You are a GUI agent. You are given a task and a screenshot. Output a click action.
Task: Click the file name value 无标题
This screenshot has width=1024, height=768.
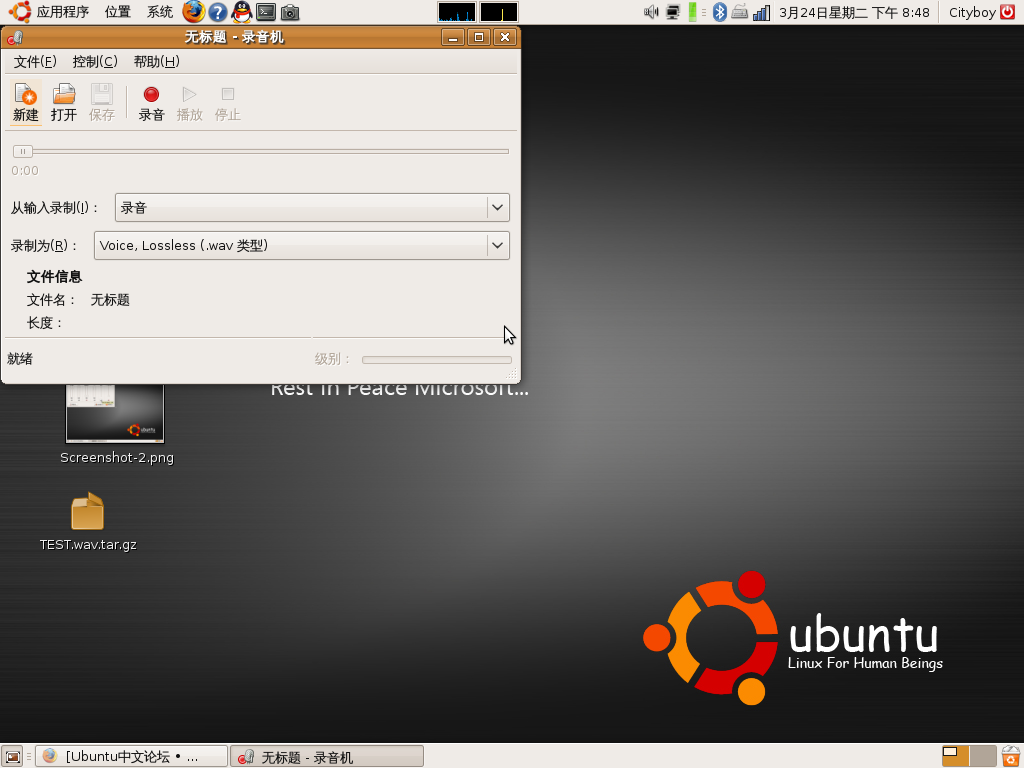pyautogui.click(x=110, y=300)
